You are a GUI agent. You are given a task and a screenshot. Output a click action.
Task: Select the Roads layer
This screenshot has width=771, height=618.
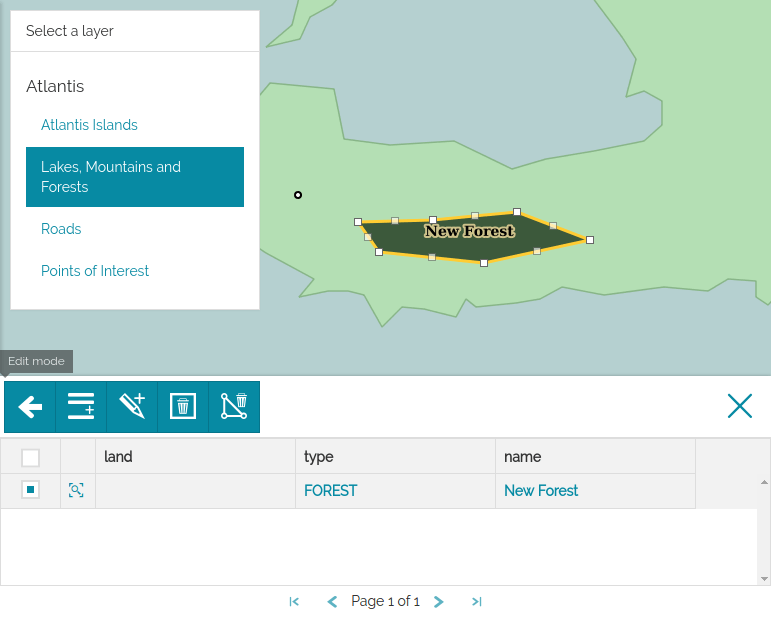point(61,229)
